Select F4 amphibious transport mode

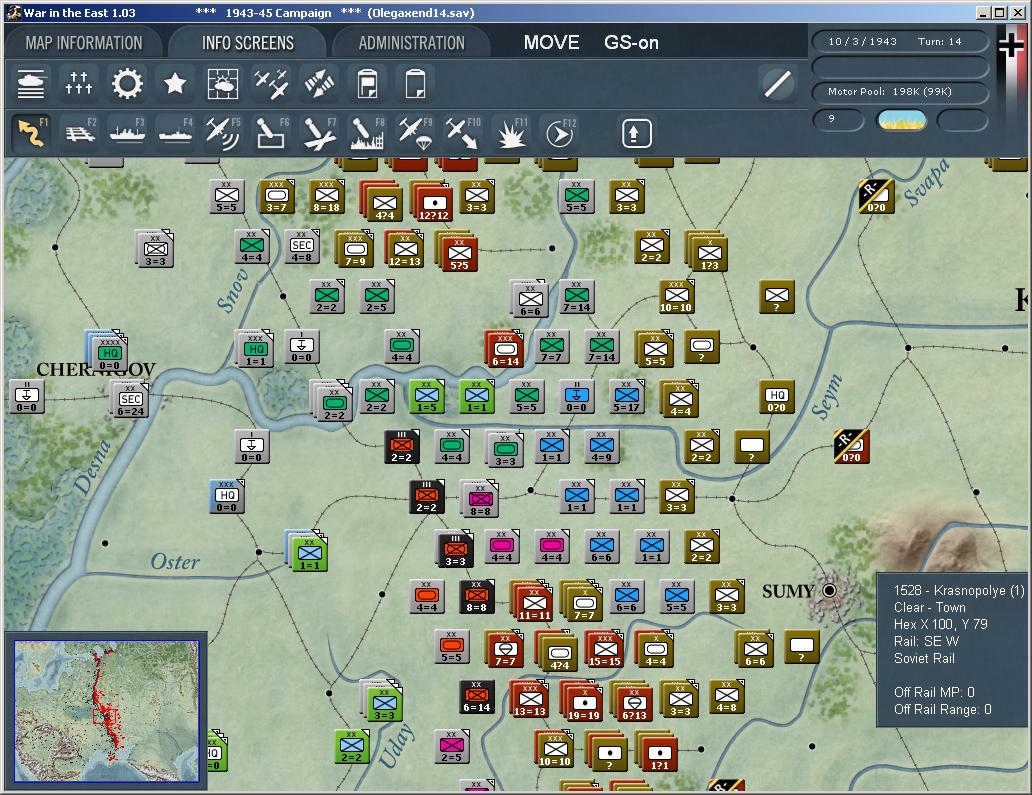176,132
